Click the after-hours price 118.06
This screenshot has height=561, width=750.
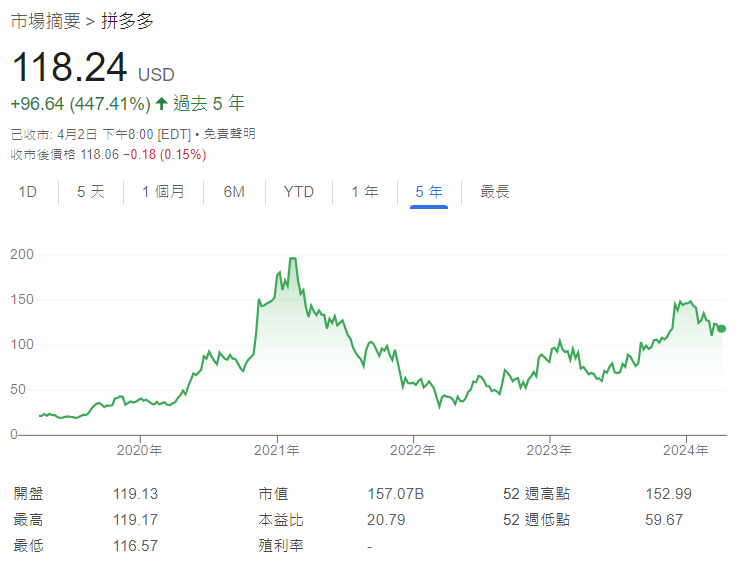(99, 154)
